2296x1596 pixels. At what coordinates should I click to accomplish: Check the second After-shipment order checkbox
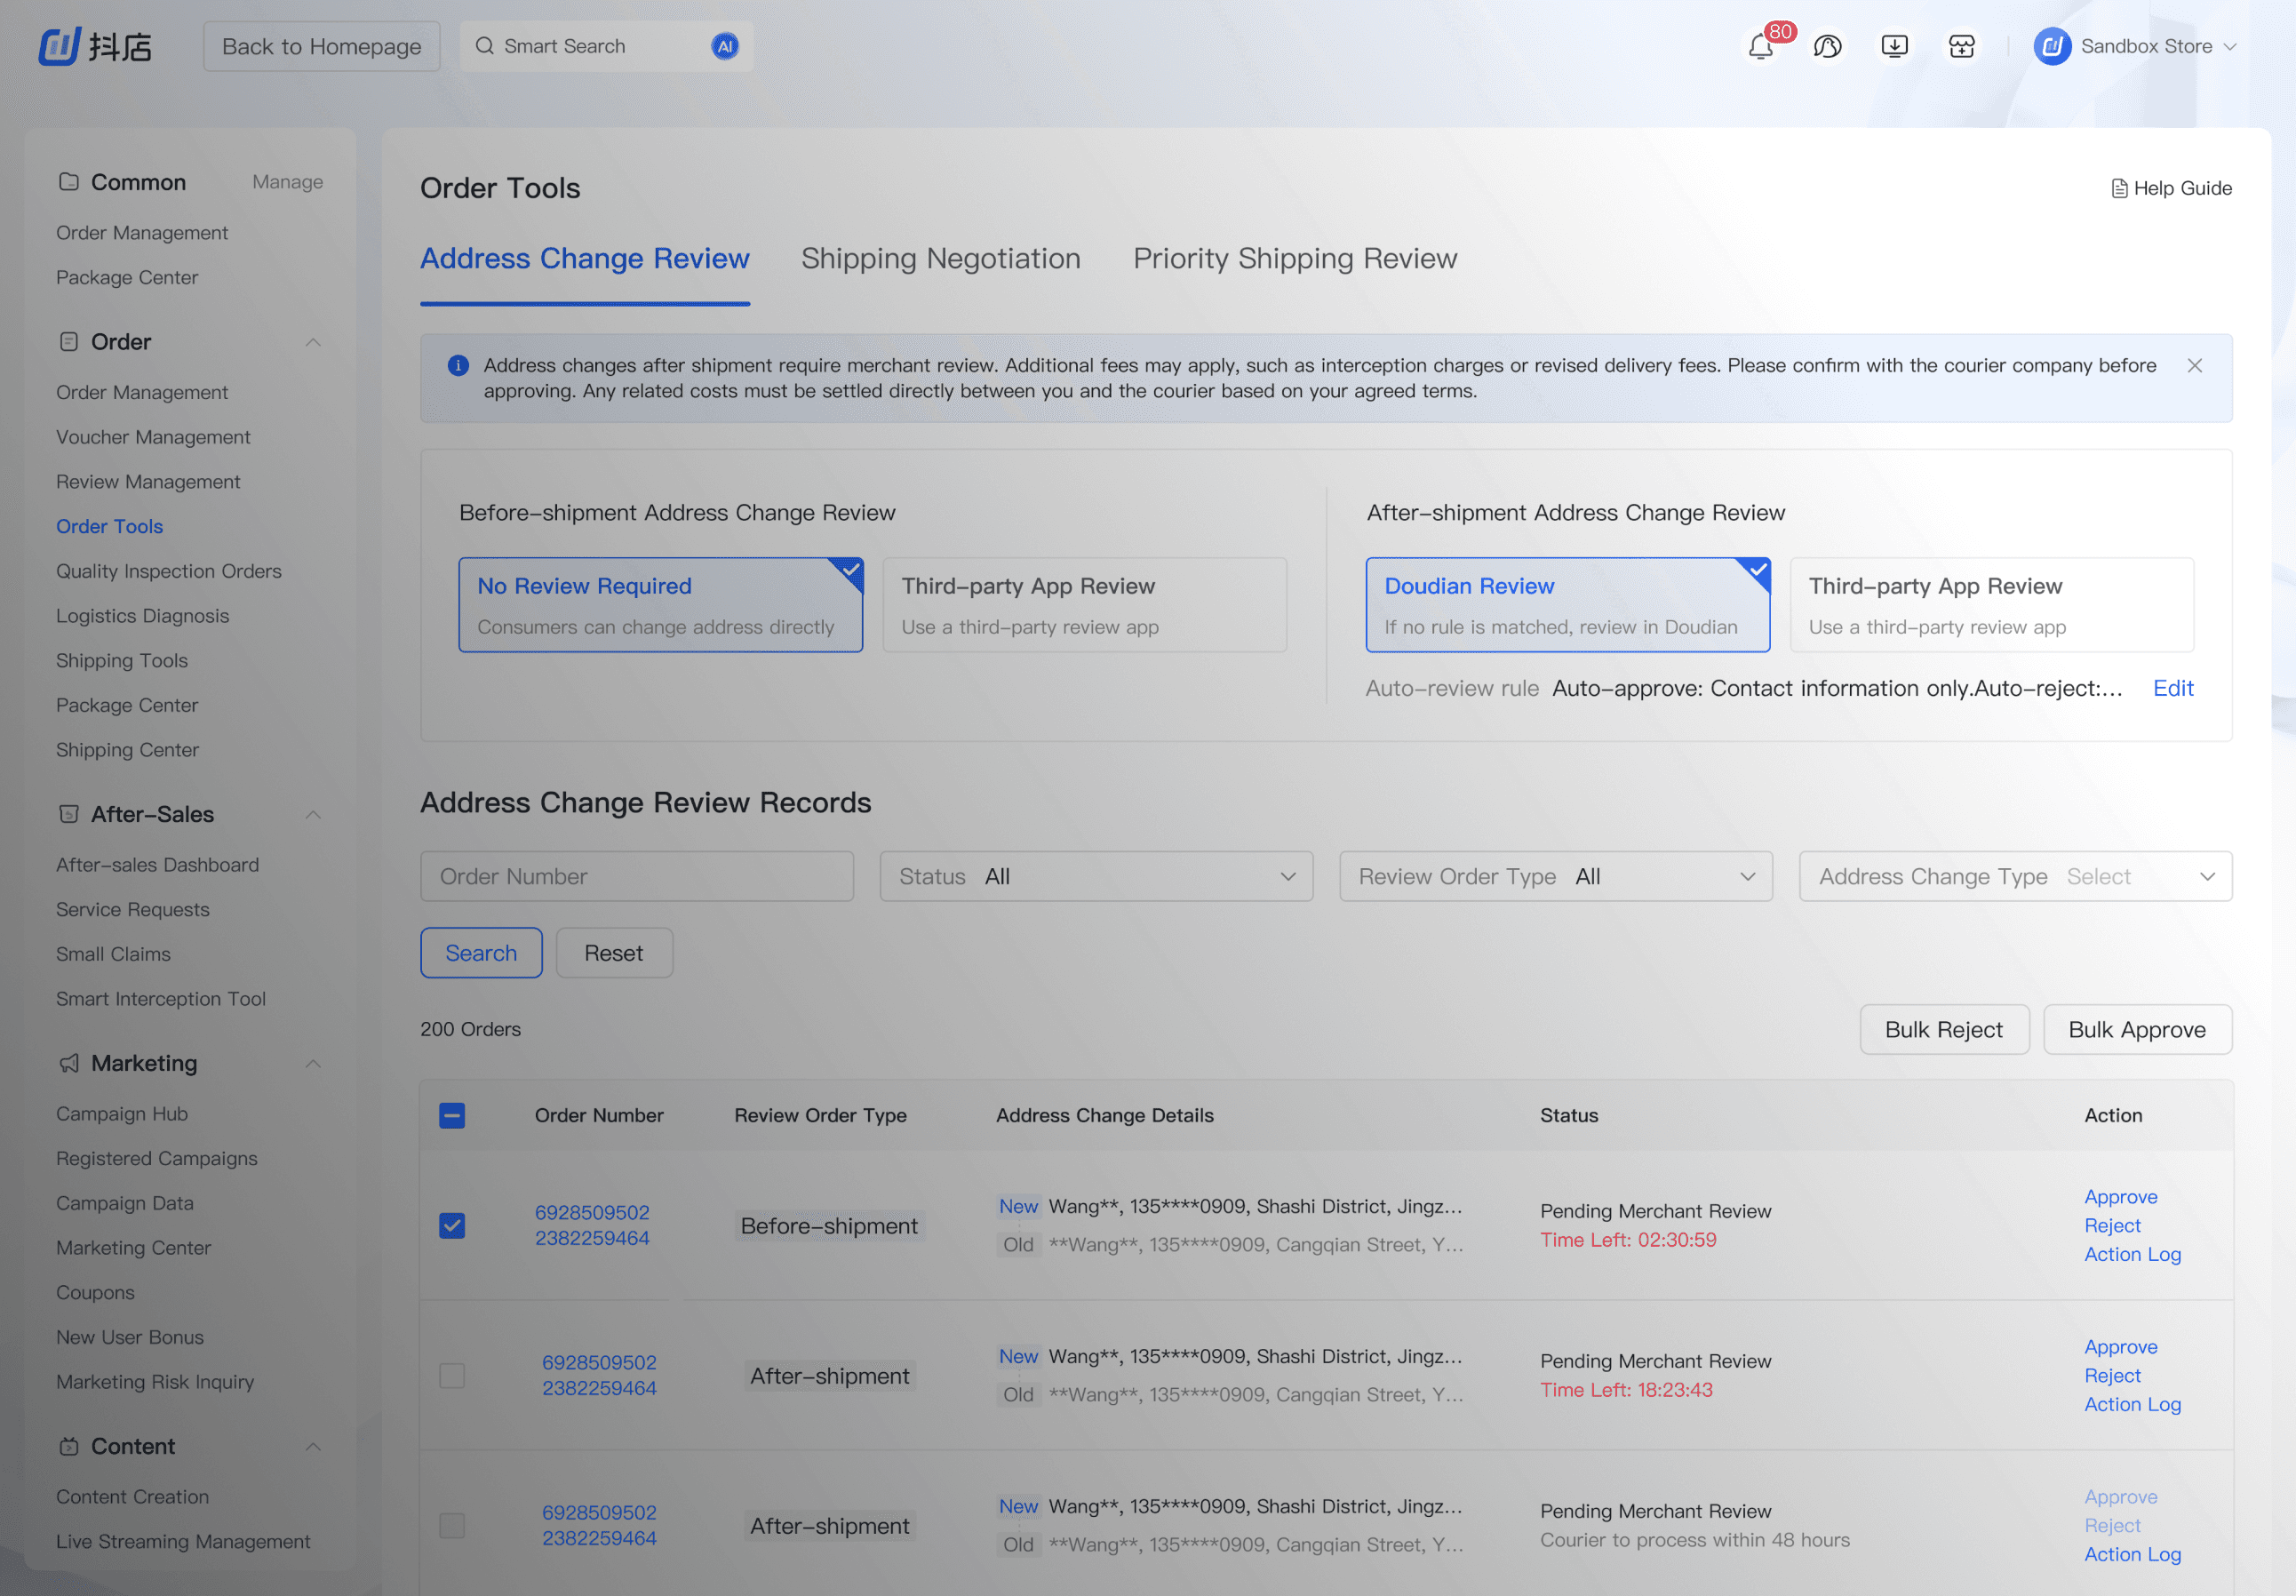point(452,1375)
